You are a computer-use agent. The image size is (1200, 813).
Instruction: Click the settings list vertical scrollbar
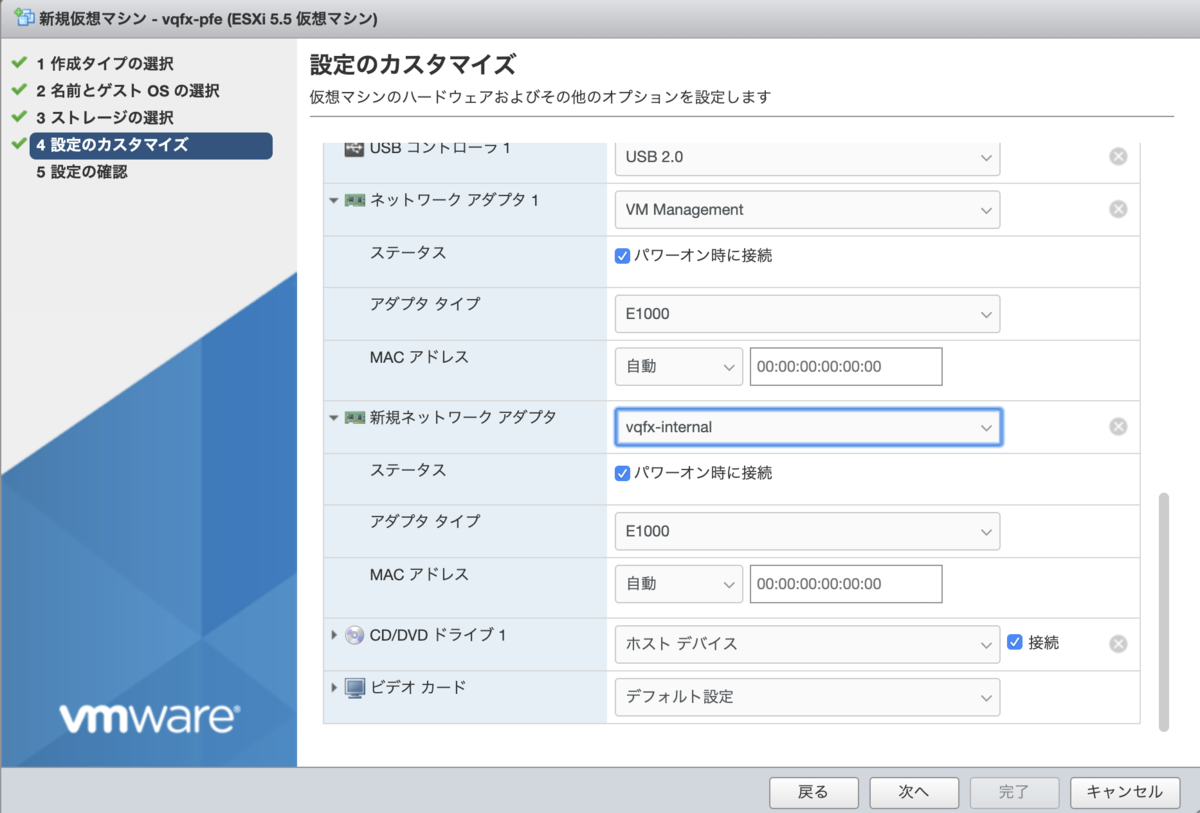coord(1162,611)
